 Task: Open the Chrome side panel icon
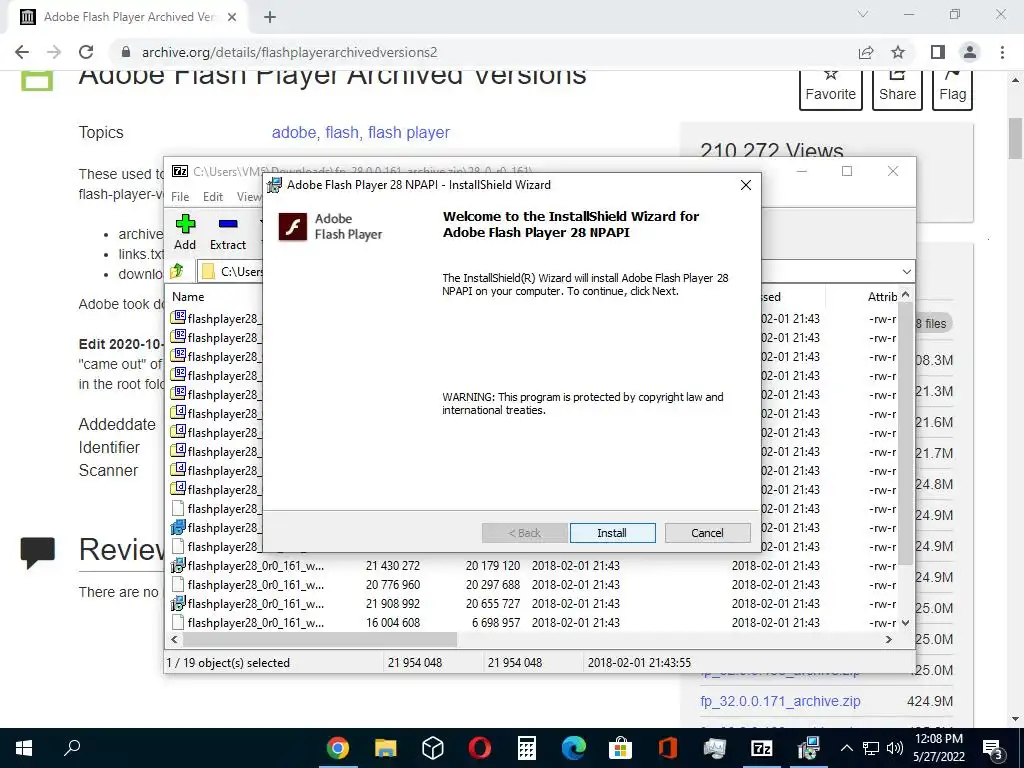click(x=938, y=52)
